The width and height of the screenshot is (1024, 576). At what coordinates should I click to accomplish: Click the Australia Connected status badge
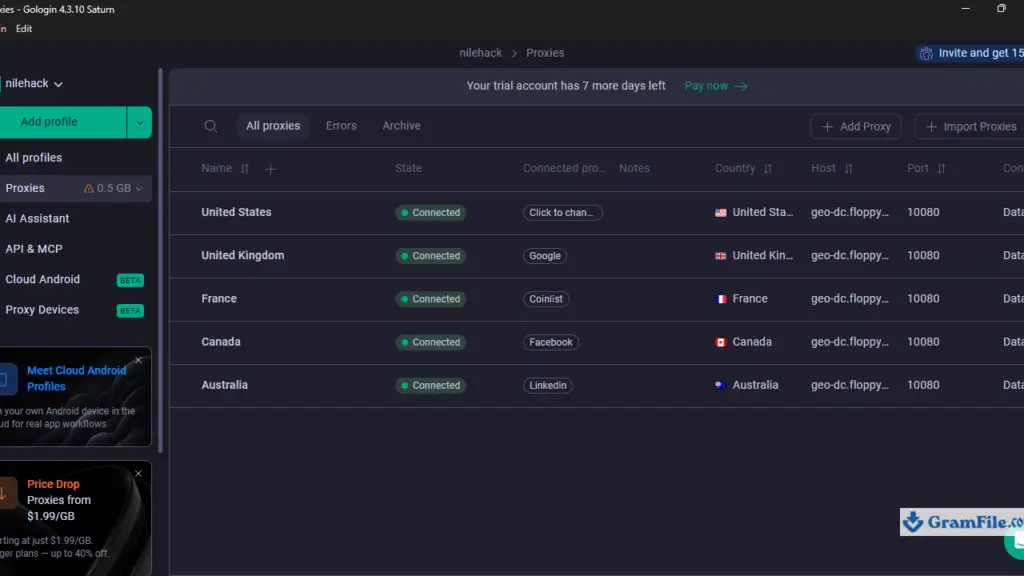click(430, 385)
